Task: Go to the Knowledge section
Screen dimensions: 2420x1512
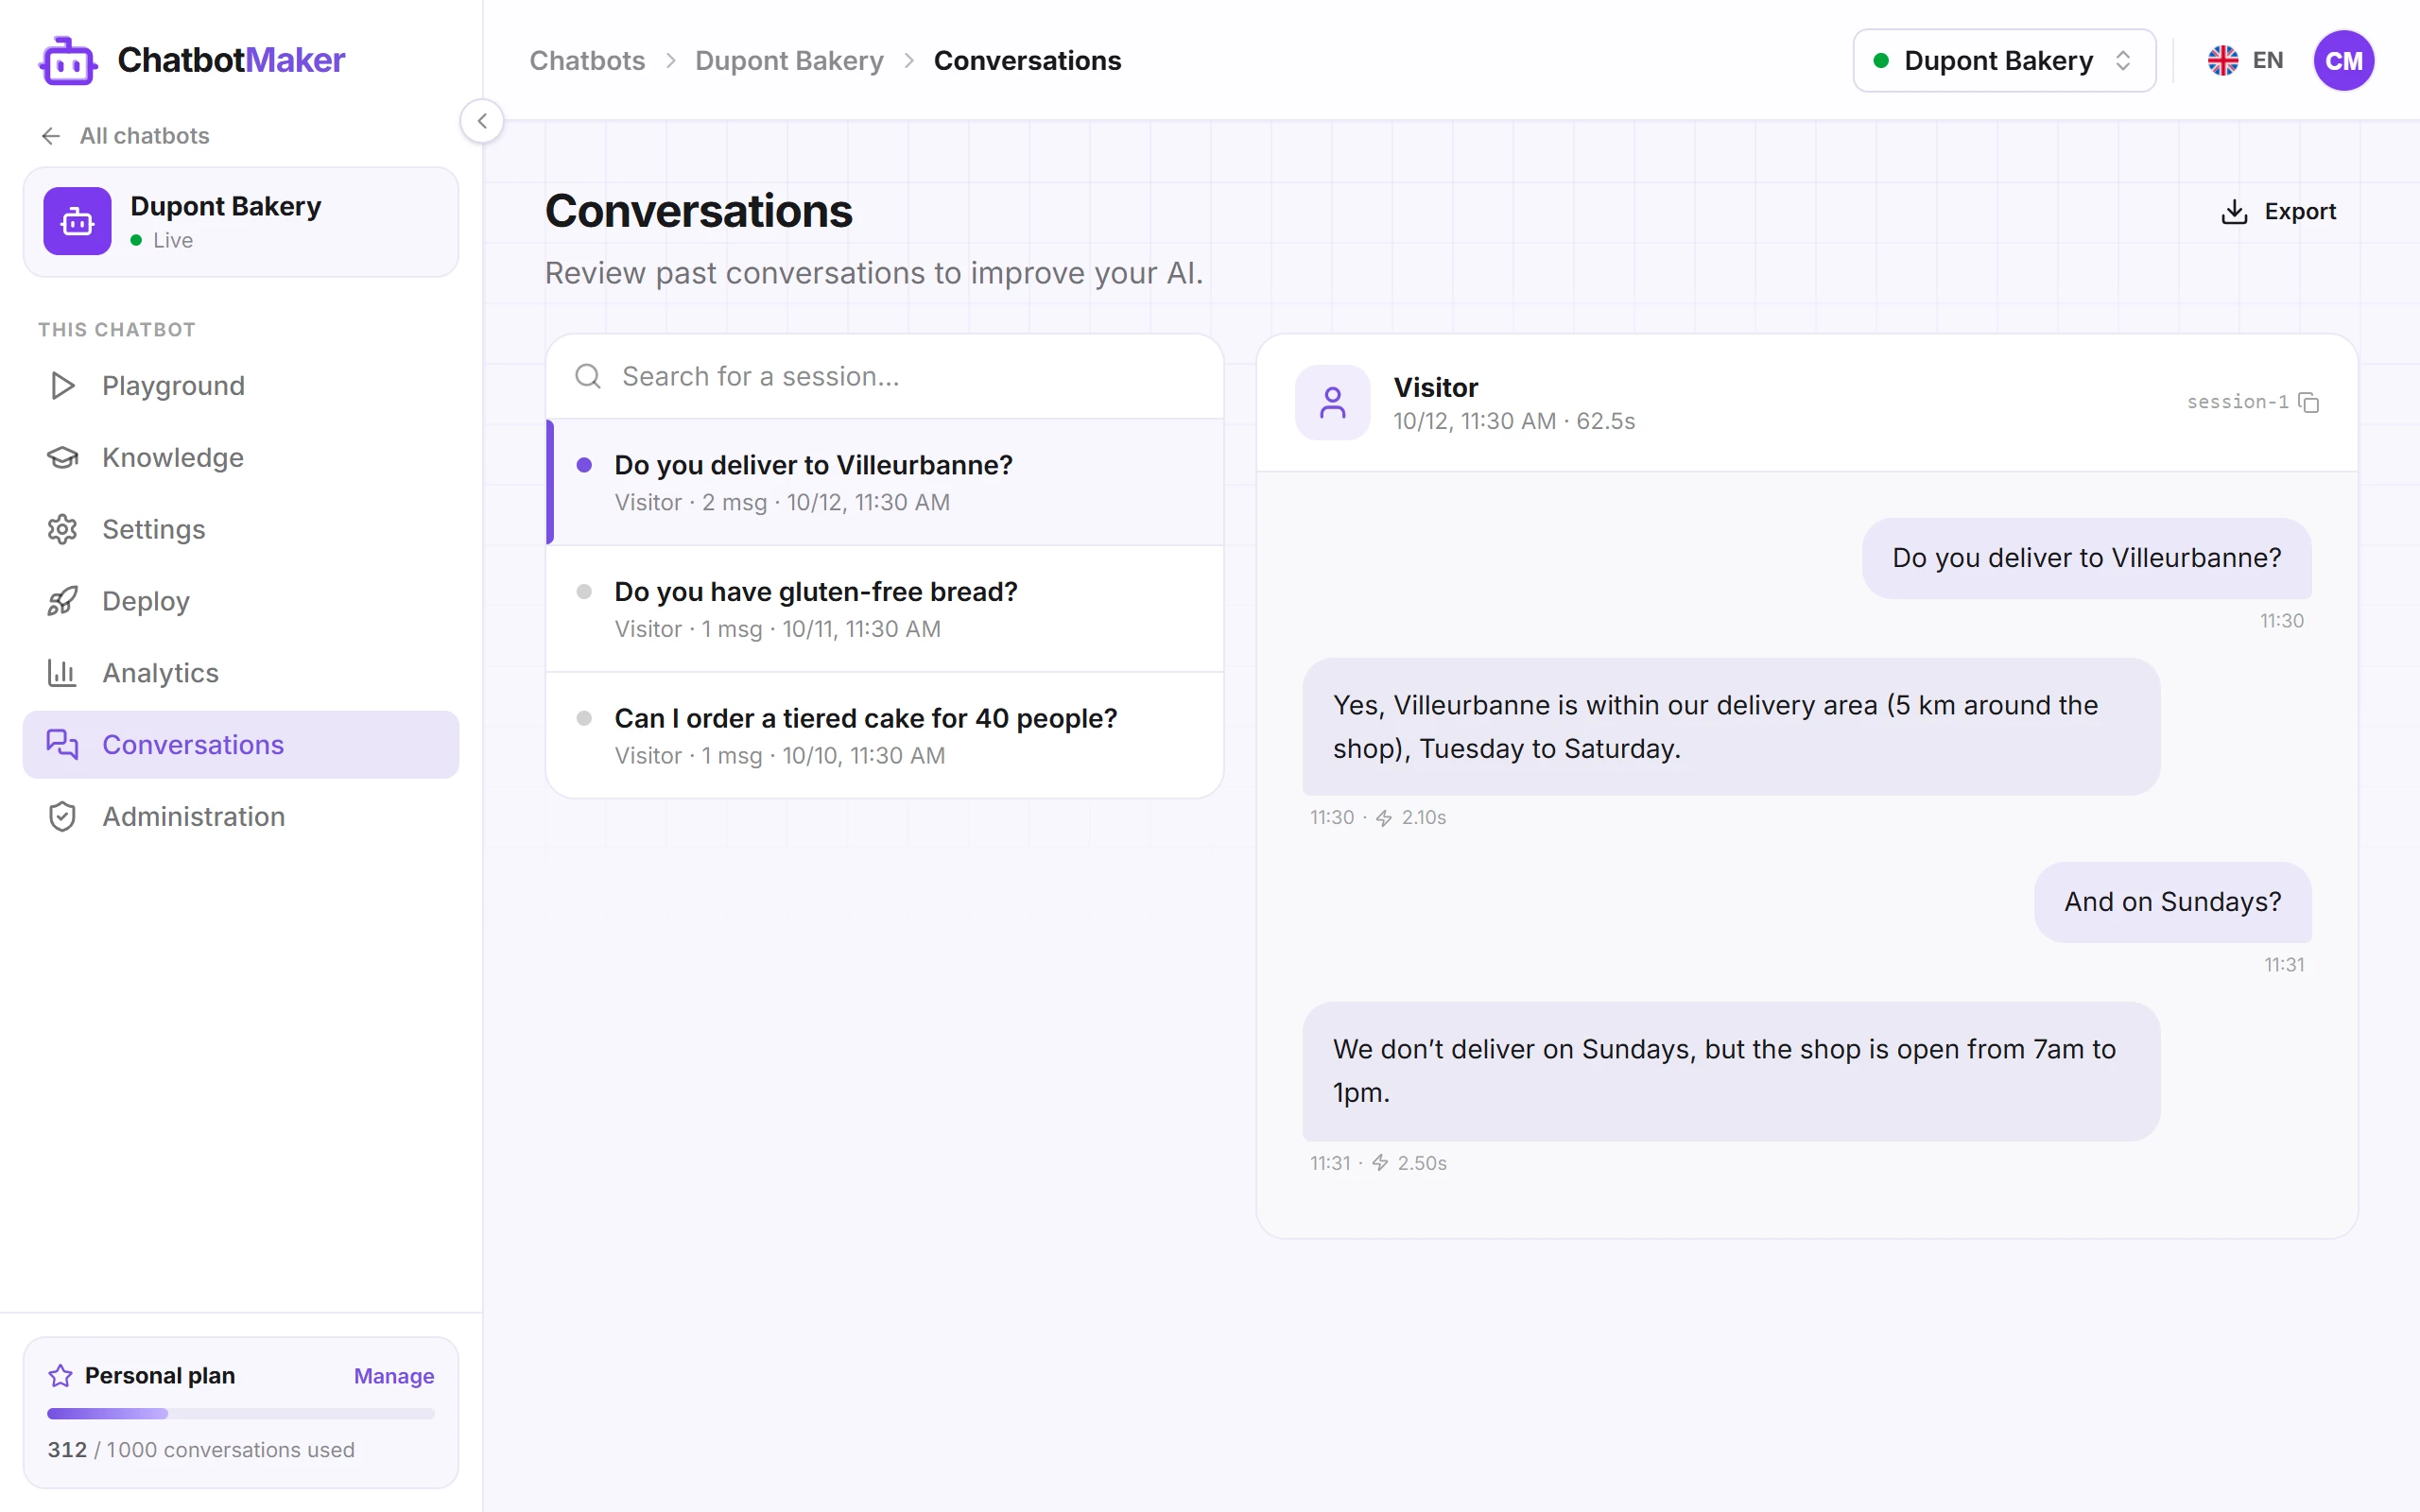Action: (241, 458)
